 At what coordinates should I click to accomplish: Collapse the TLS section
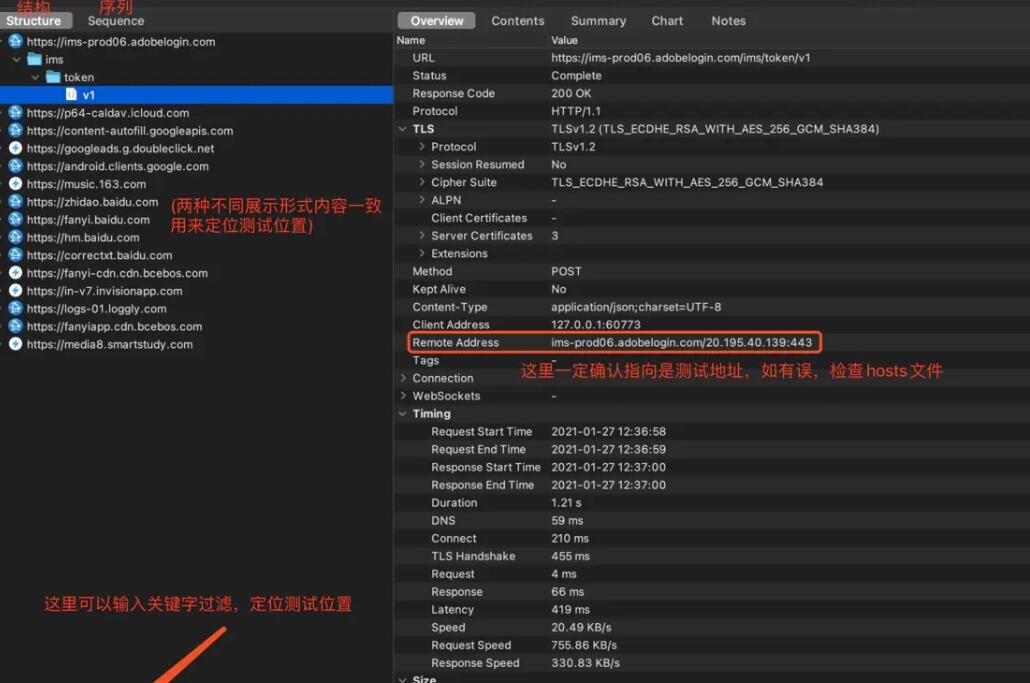pyautogui.click(x=403, y=129)
